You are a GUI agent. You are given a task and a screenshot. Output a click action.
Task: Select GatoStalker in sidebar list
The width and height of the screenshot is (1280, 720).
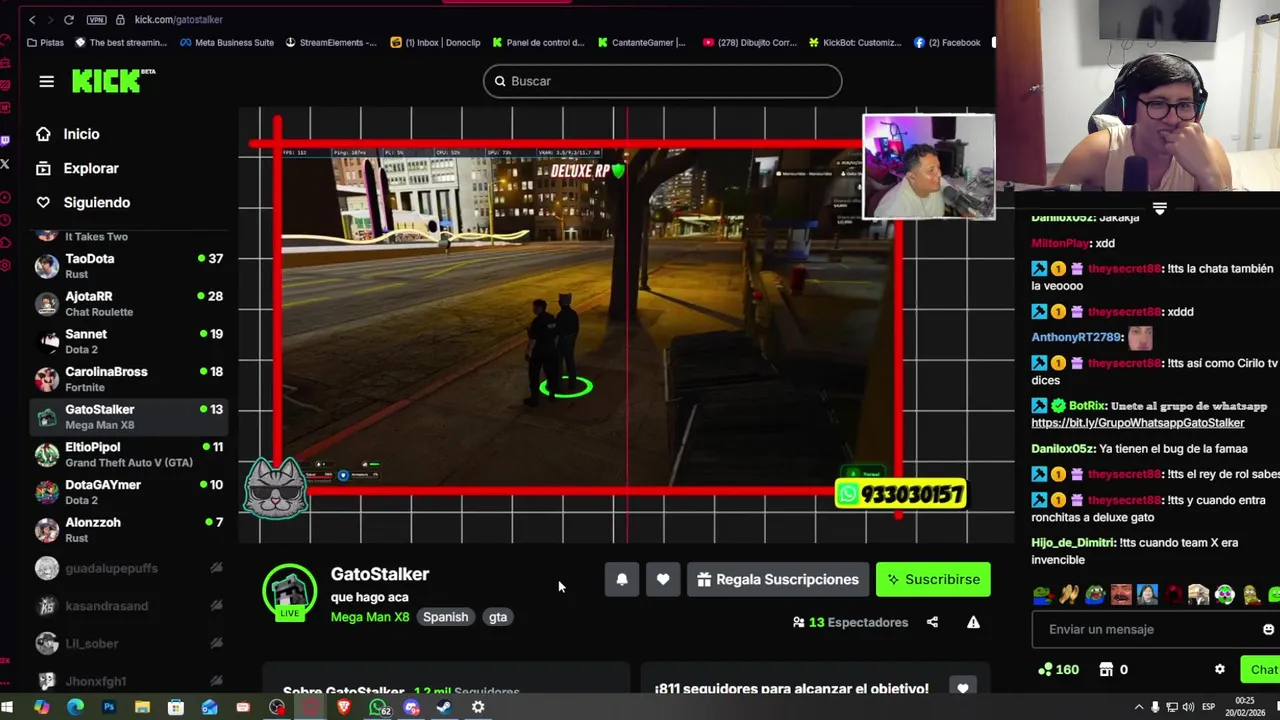click(130, 416)
